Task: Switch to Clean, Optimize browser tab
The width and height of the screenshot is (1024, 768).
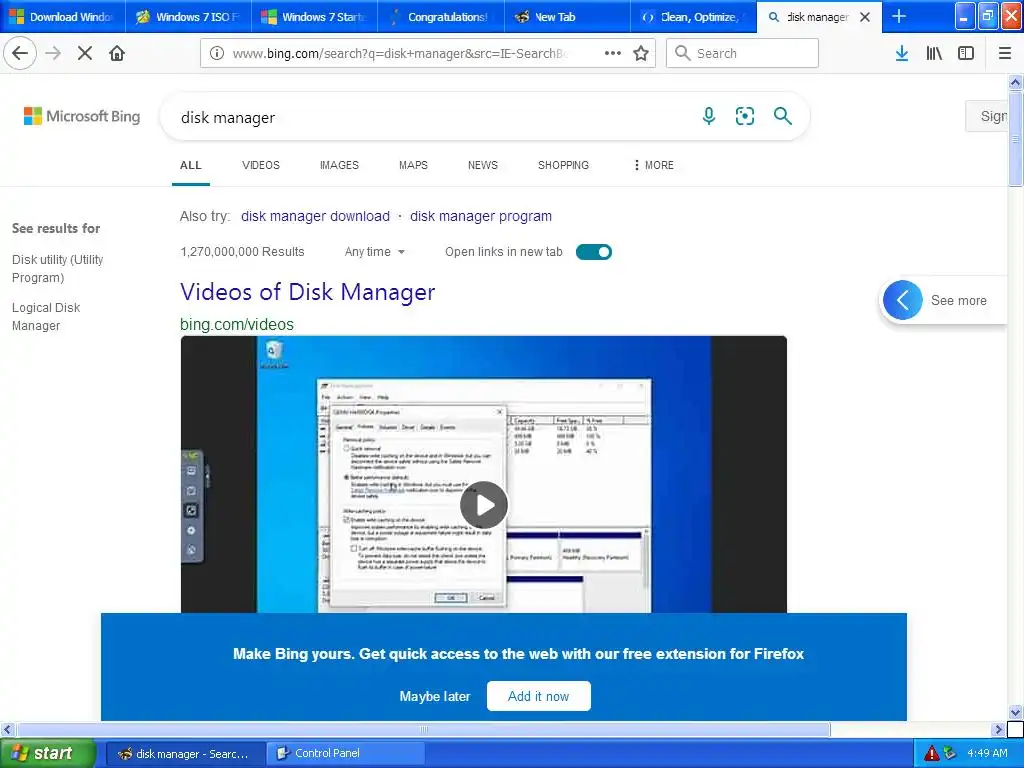Action: [x=694, y=17]
